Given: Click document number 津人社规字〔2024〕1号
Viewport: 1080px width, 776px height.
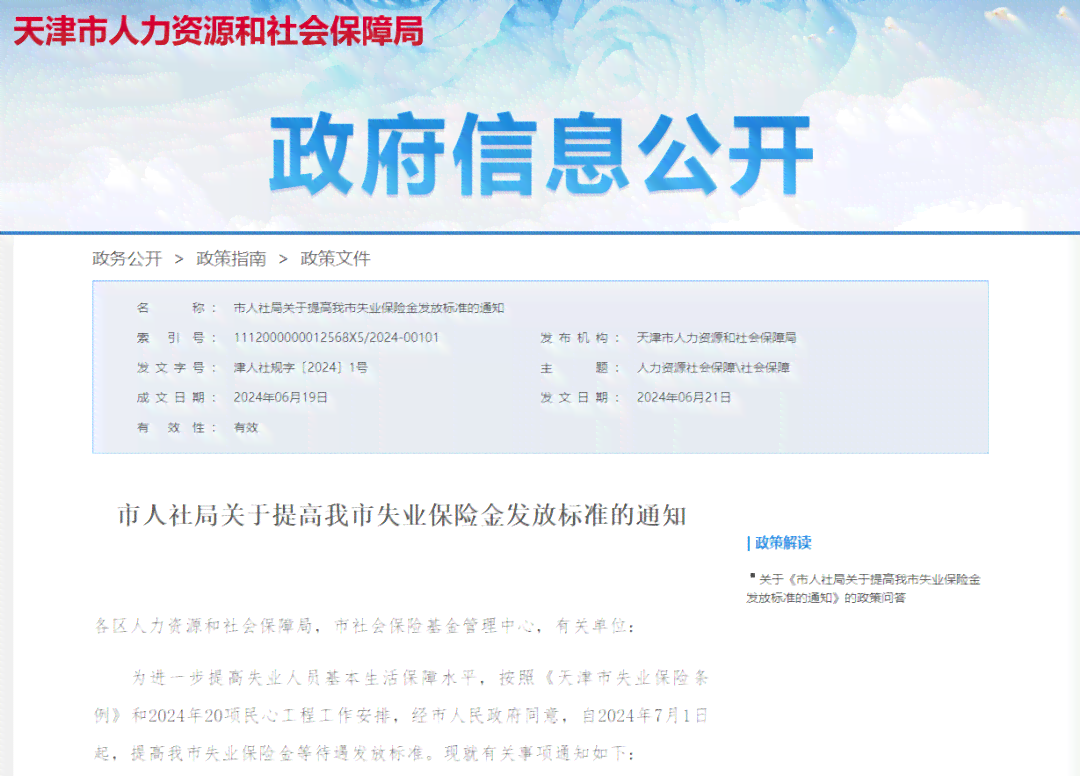Looking at the screenshot, I should point(300,368).
